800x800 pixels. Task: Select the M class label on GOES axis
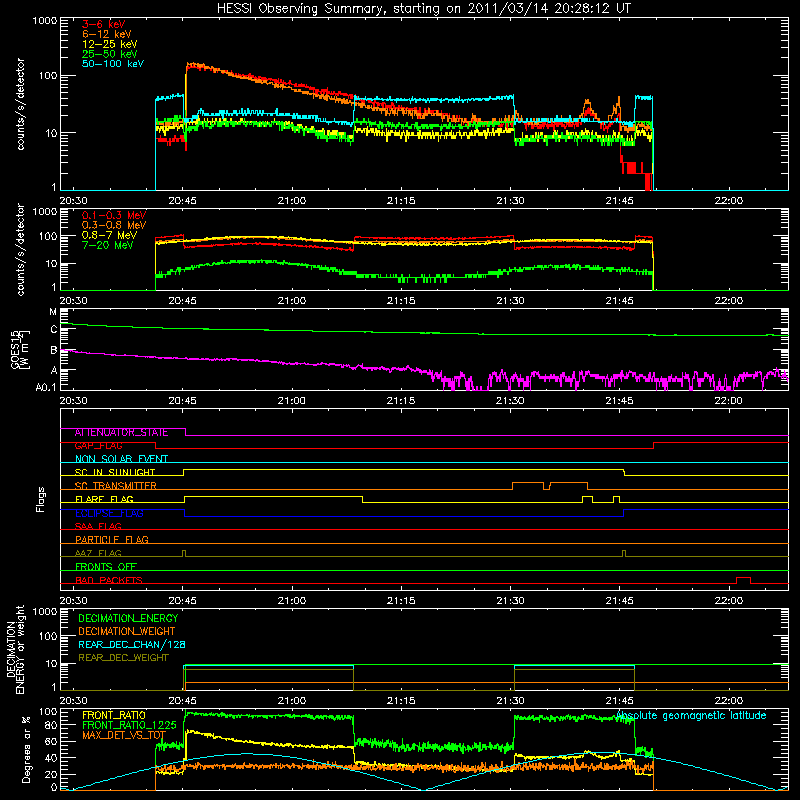[53, 312]
